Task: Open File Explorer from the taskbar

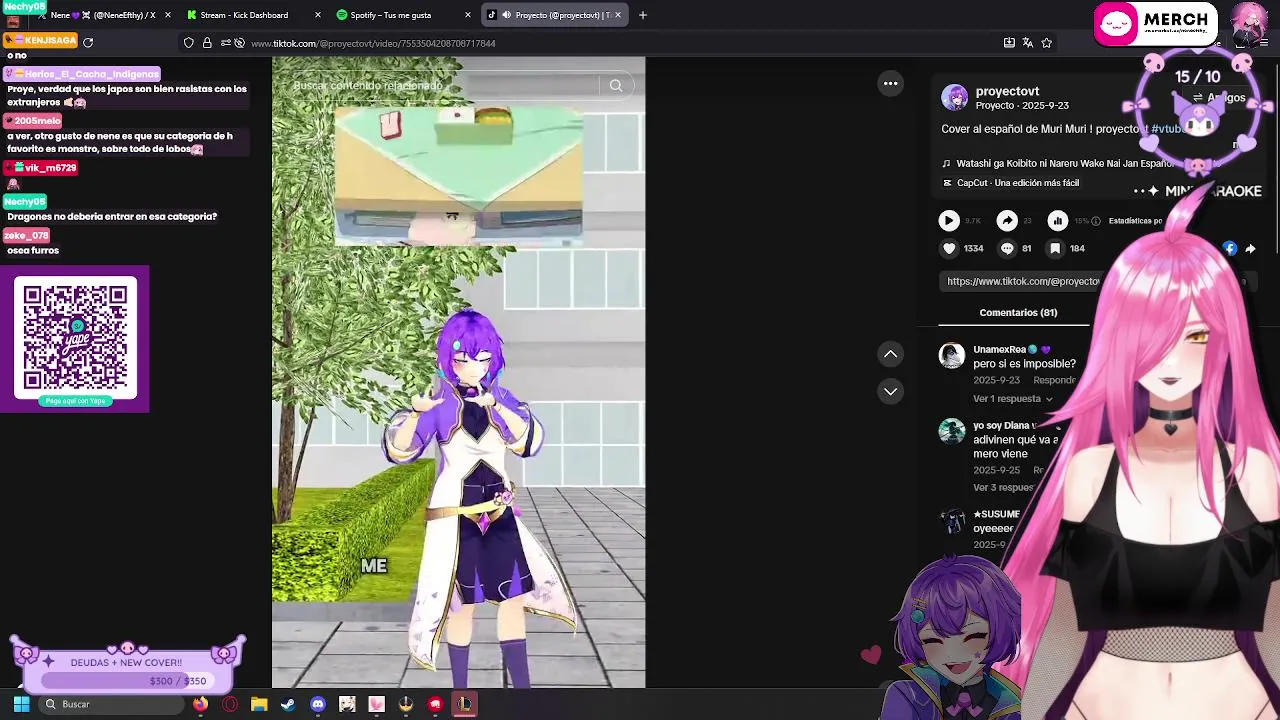Action: [259, 704]
